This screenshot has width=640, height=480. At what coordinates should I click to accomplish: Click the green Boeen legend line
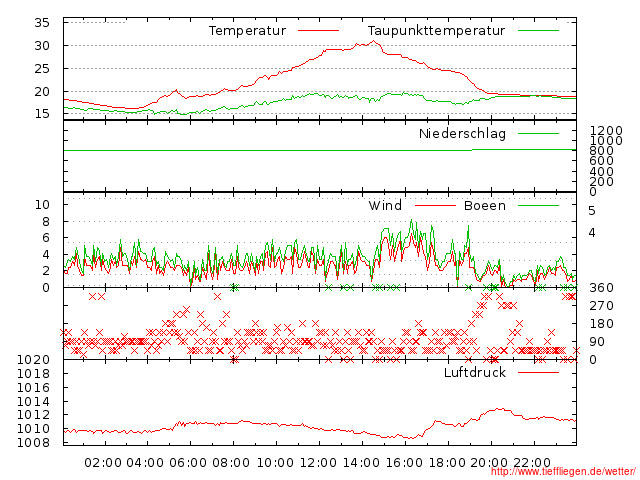pos(538,205)
